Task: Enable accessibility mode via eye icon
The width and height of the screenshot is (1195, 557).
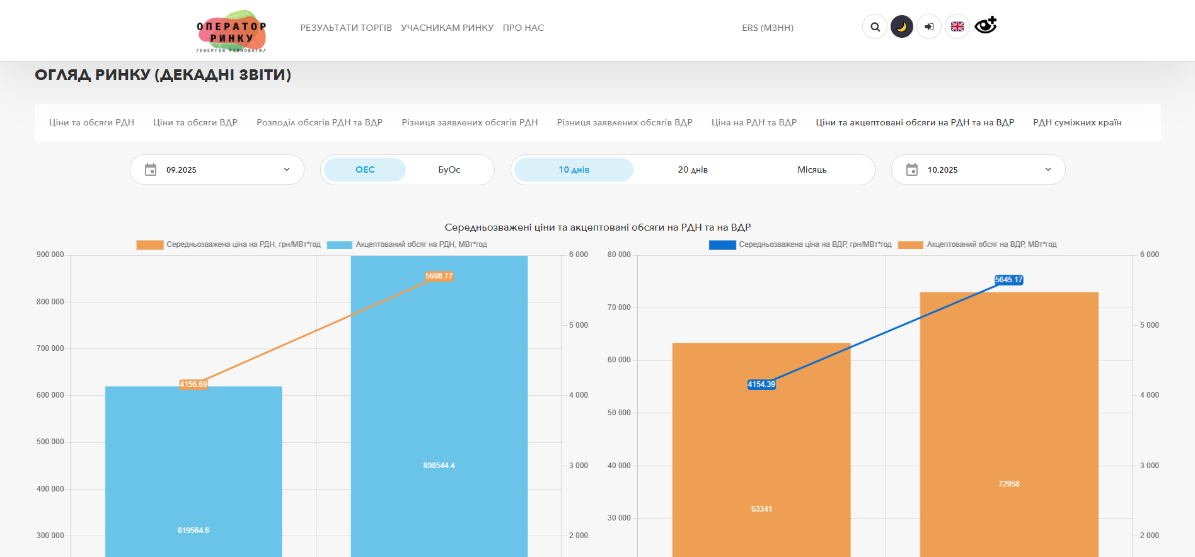Action: coord(986,26)
